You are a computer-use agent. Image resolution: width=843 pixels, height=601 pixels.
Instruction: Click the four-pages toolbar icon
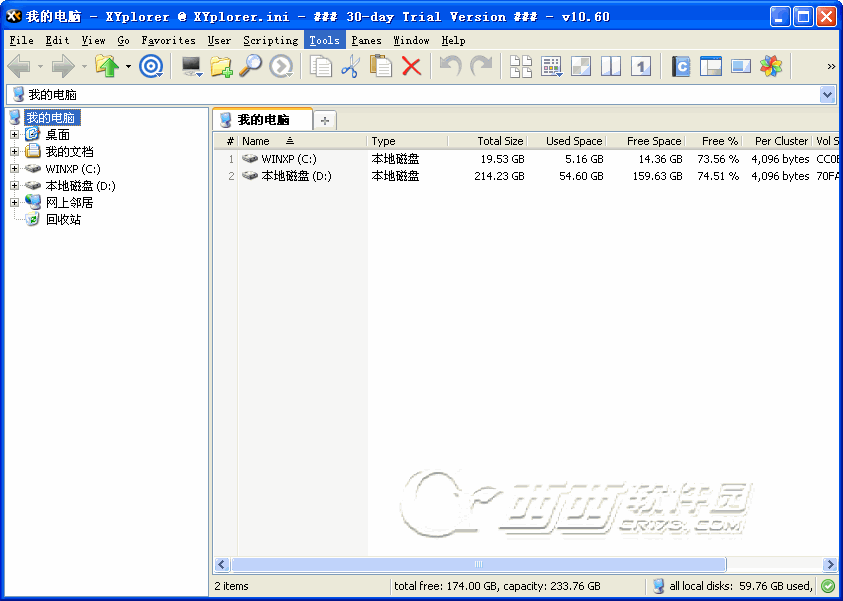tap(521, 67)
